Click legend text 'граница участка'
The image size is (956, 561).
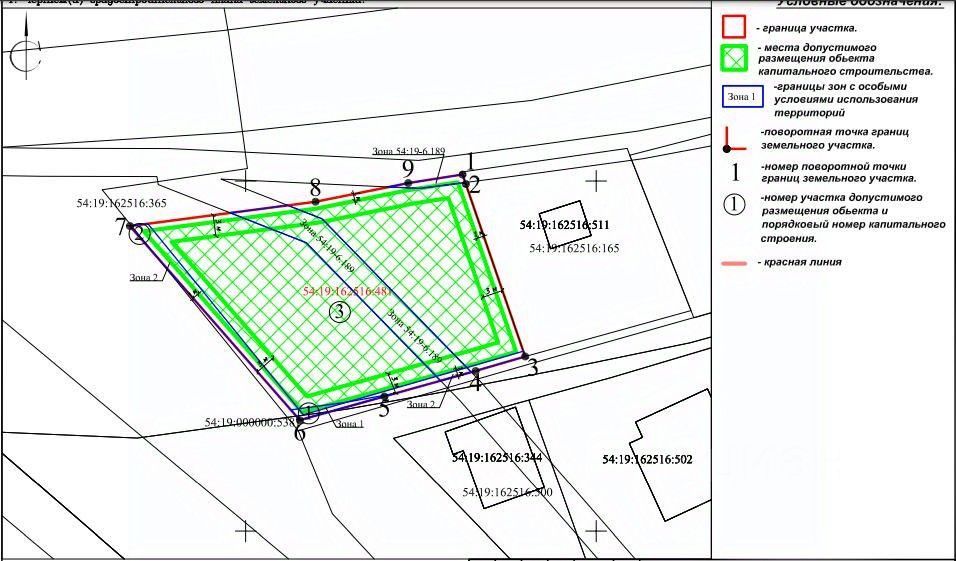pyautogui.click(x=807, y=28)
